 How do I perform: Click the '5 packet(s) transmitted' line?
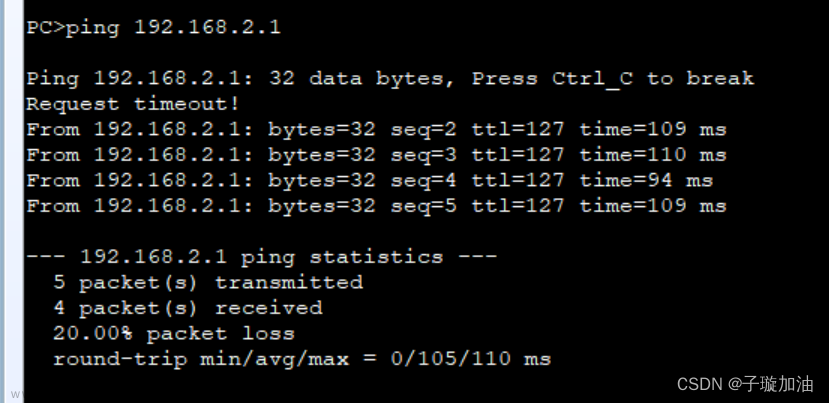click(208, 282)
